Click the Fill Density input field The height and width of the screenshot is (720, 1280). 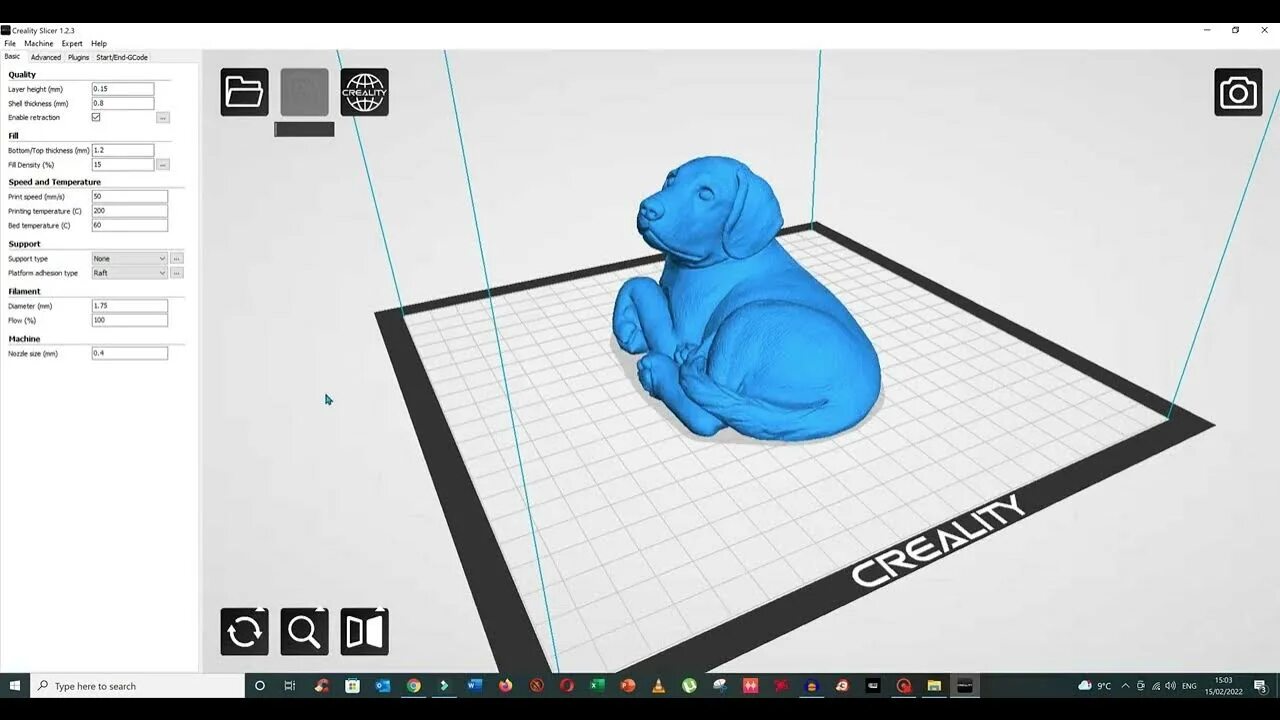click(123, 165)
